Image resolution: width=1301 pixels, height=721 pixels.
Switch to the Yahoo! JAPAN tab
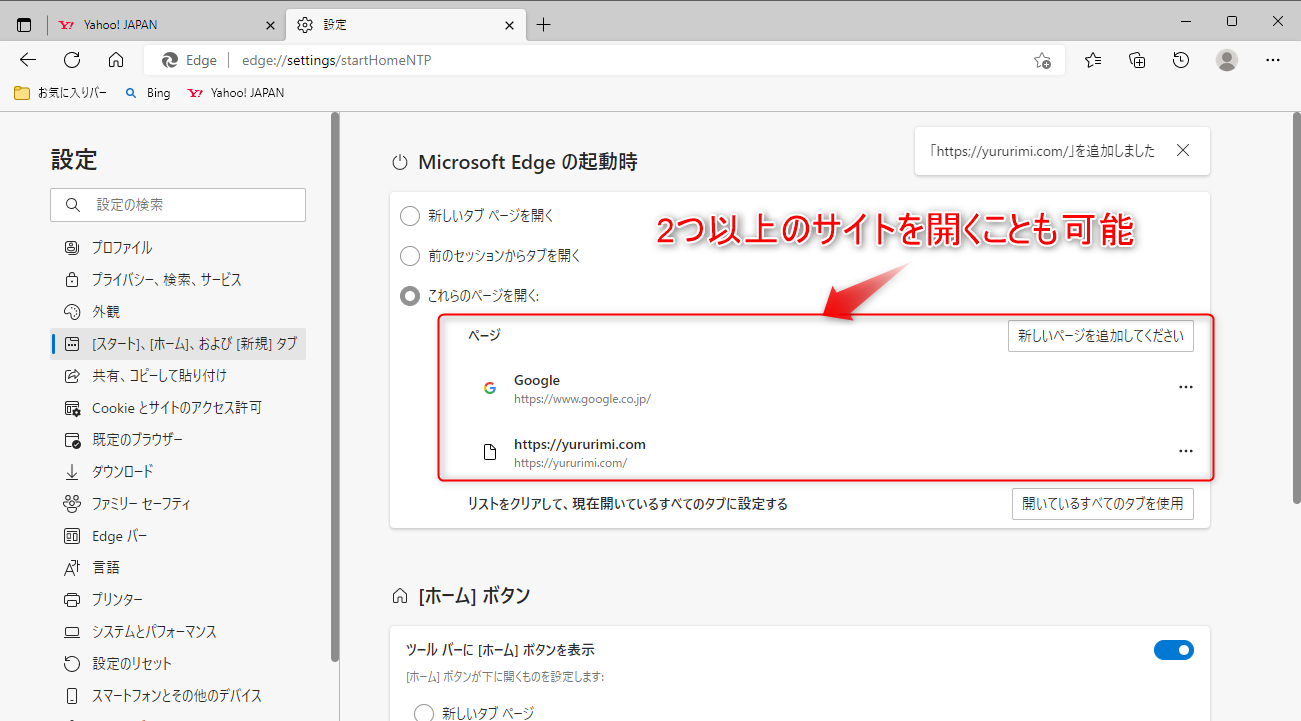(x=166, y=25)
